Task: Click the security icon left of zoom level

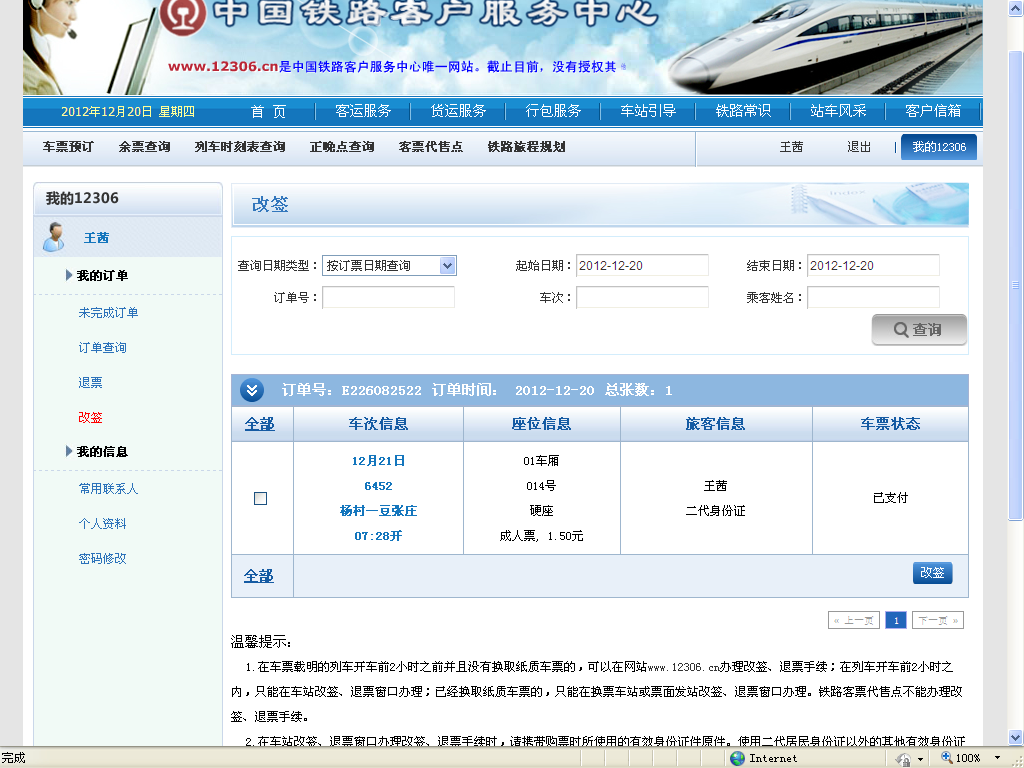Action: pyautogui.click(x=904, y=759)
